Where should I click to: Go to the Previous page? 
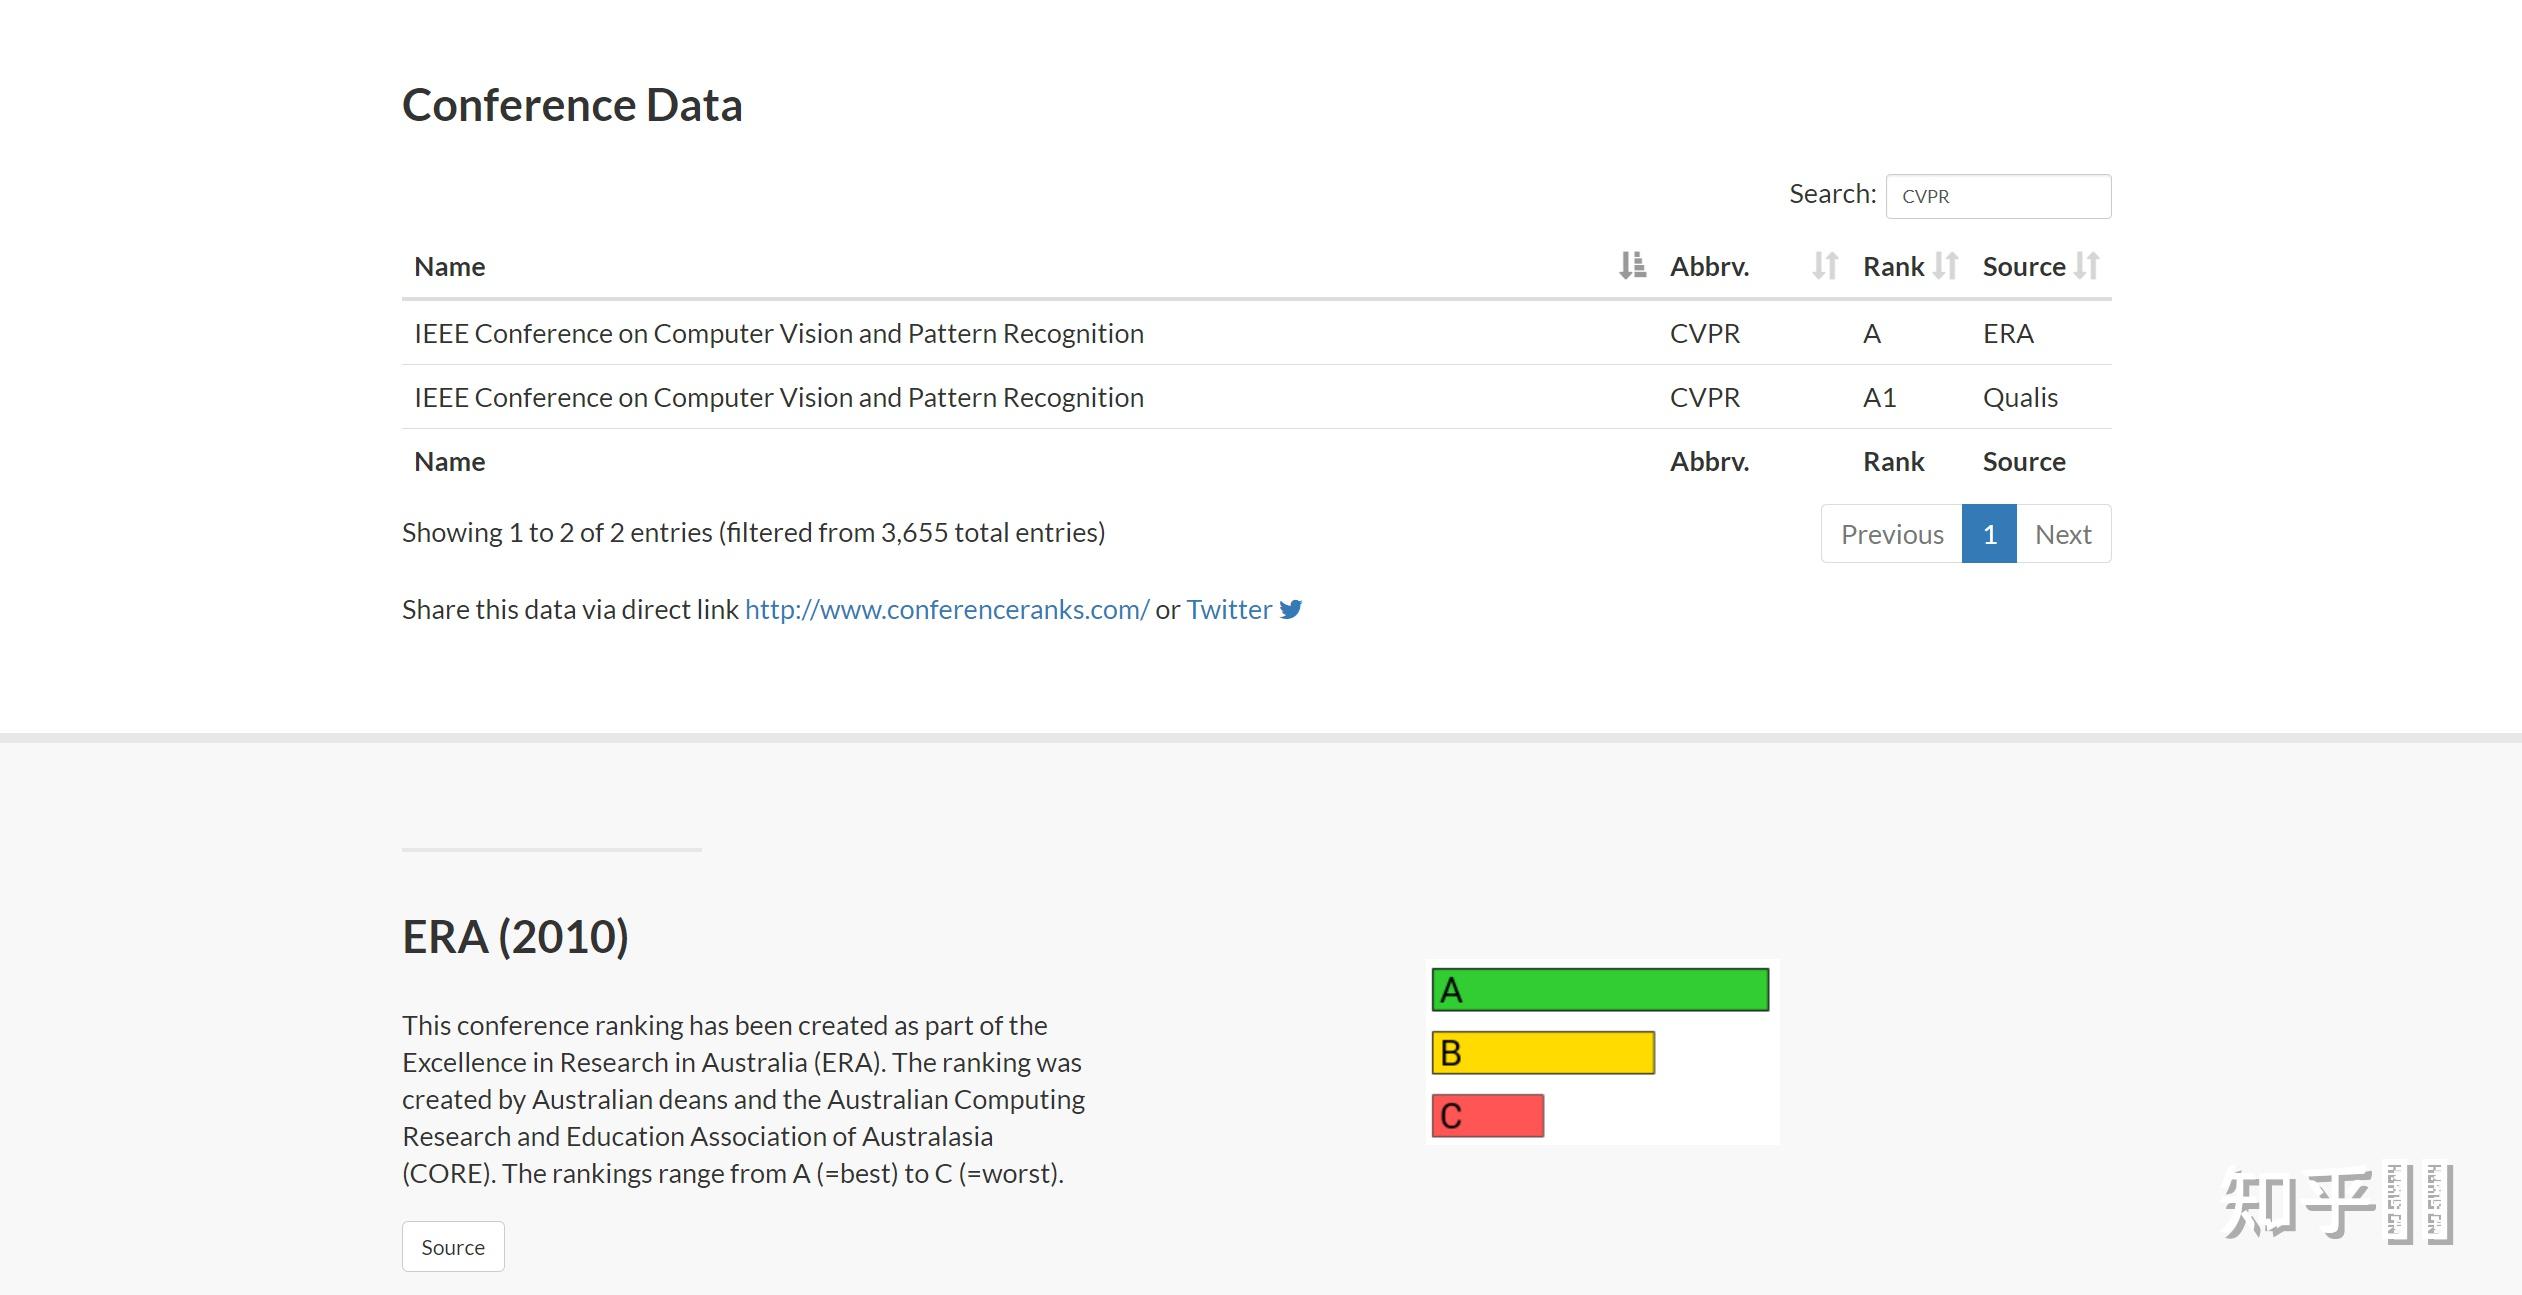click(x=1891, y=534)
